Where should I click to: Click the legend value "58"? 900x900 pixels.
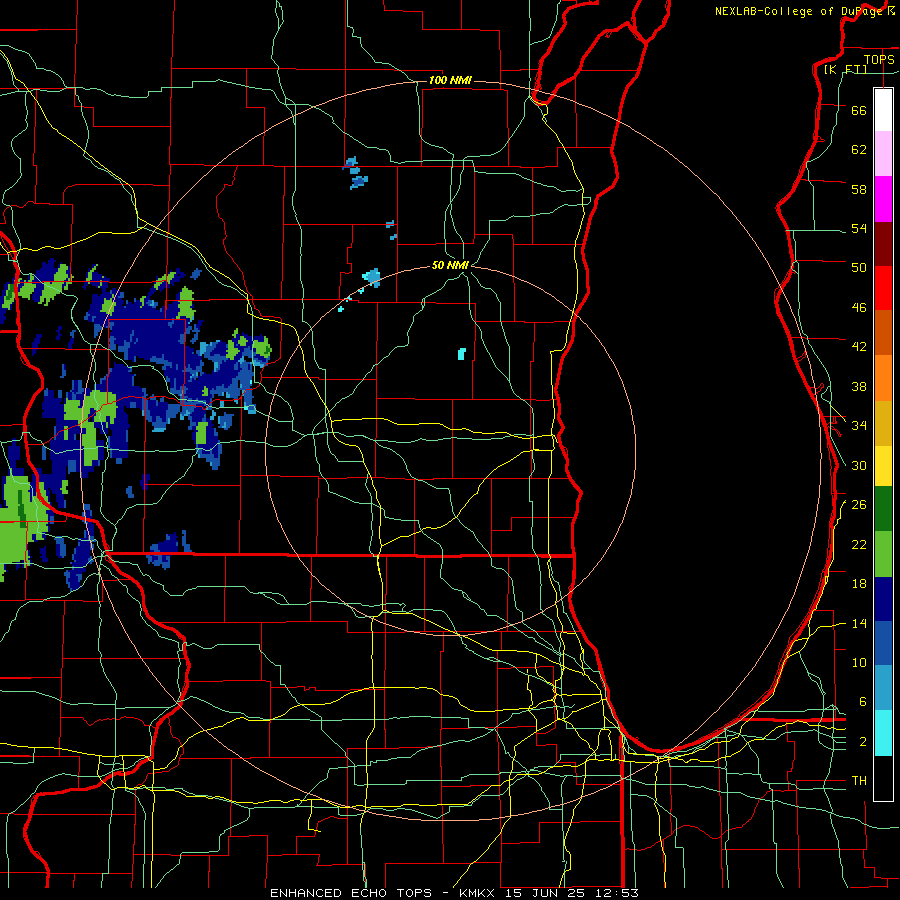point(859,189)
